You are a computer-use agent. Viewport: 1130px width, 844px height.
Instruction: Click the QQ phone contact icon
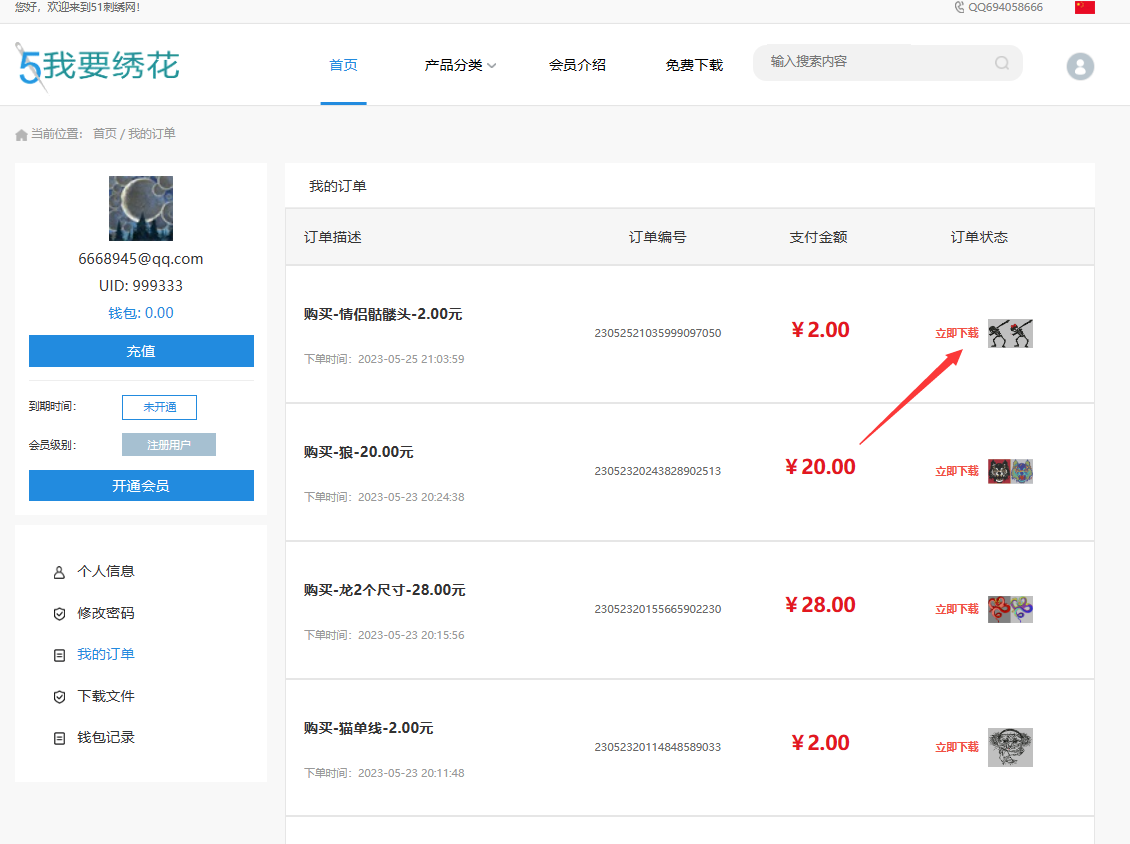959,7
